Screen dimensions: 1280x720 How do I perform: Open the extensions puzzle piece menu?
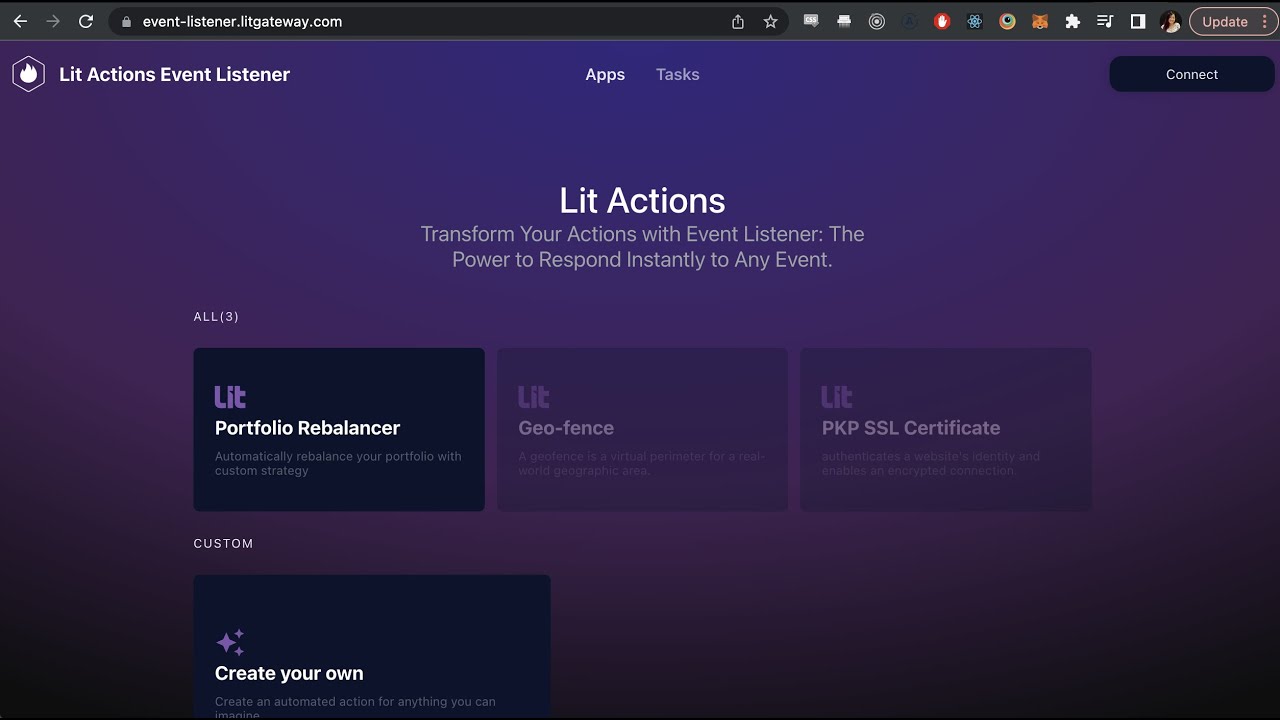tap(1072, 21)
